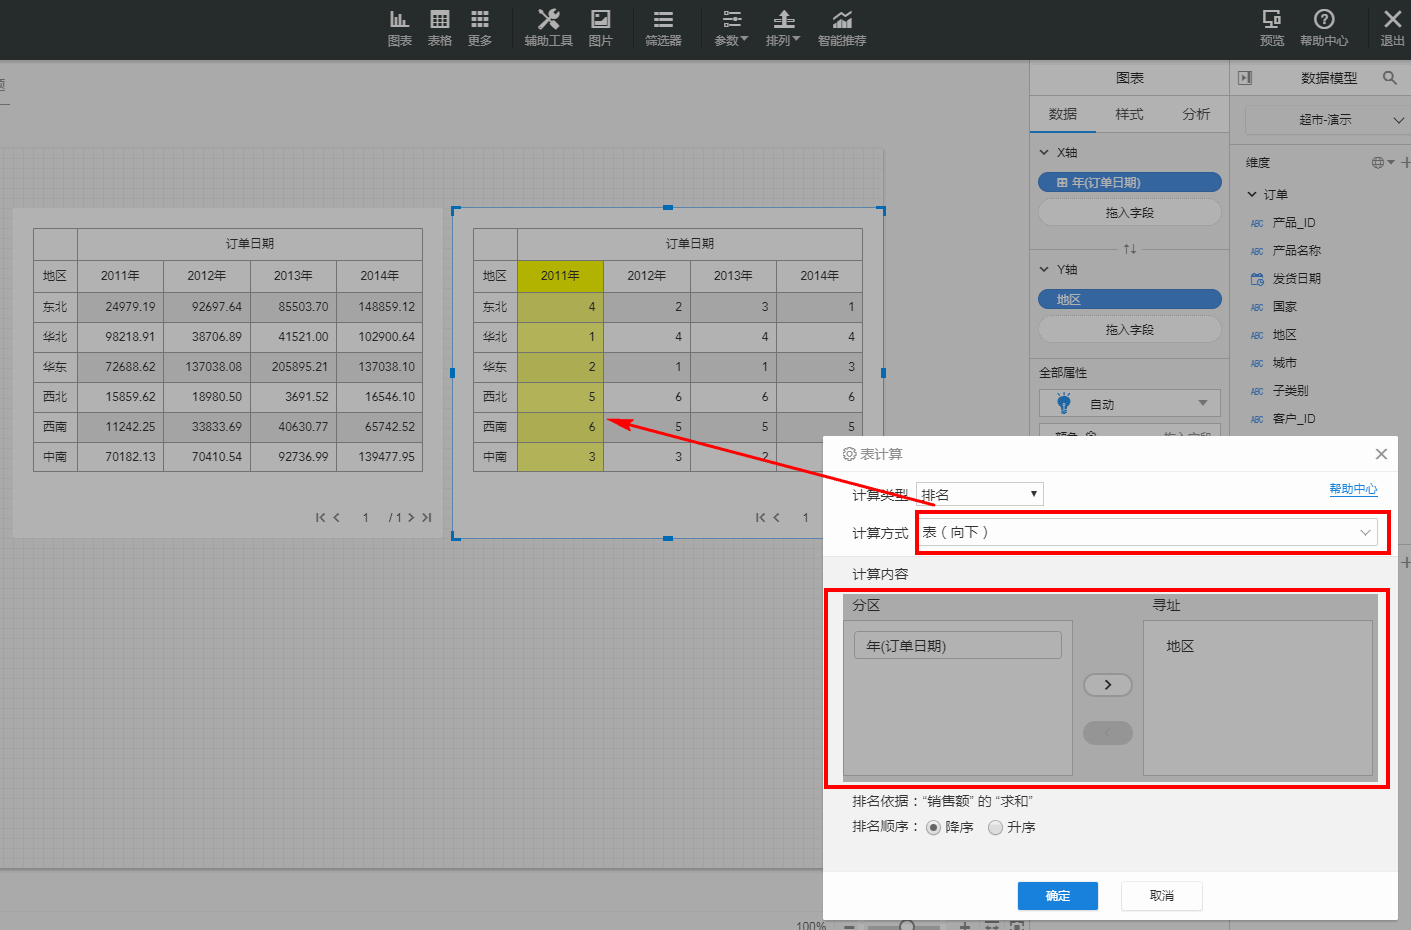Switch to the 分析 tab
This screenshot has height=930, width=1411.
pos(1196,114)
